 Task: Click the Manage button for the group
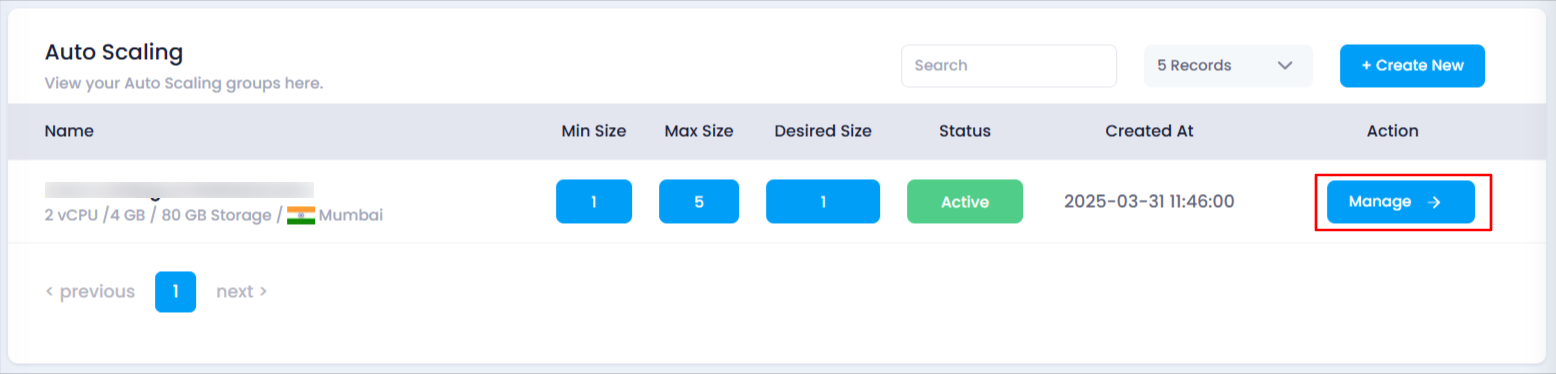tap(1400, 202)
